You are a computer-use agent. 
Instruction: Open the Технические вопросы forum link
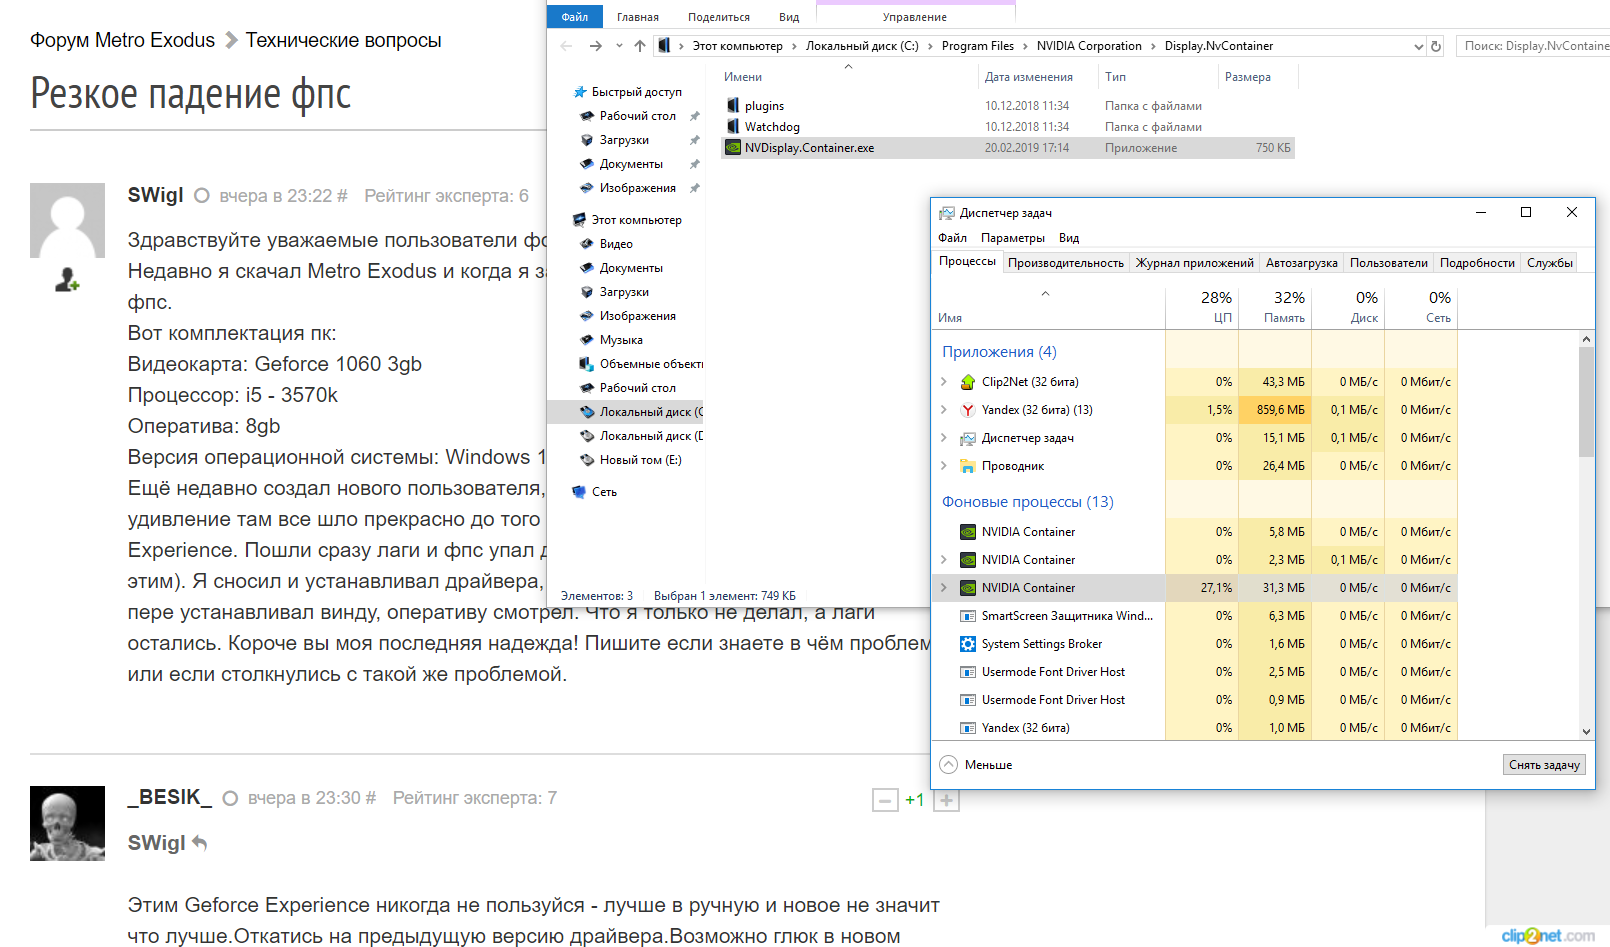[343, 40]
